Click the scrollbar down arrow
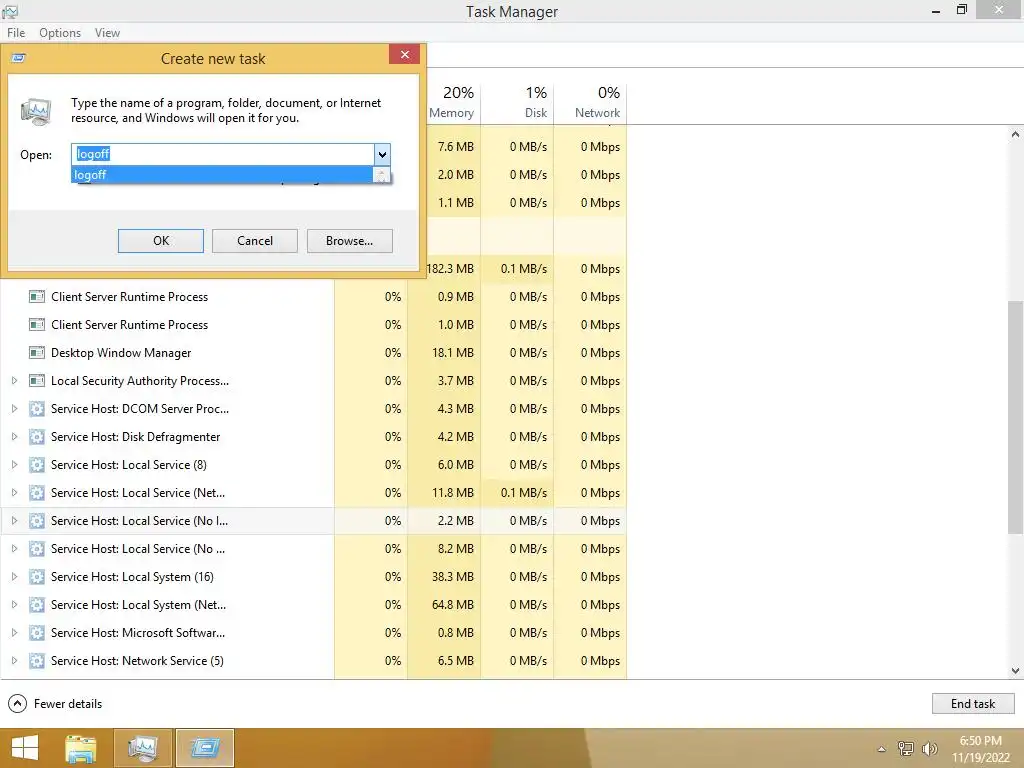 click(x=1015, y=671)
